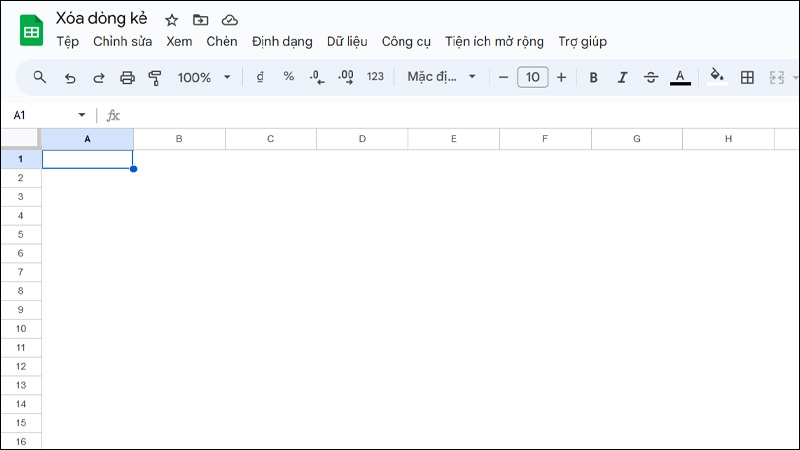The width and height of the screenshot is (800, 450).
Task: Increase decimal places
Action: point(346,77)
